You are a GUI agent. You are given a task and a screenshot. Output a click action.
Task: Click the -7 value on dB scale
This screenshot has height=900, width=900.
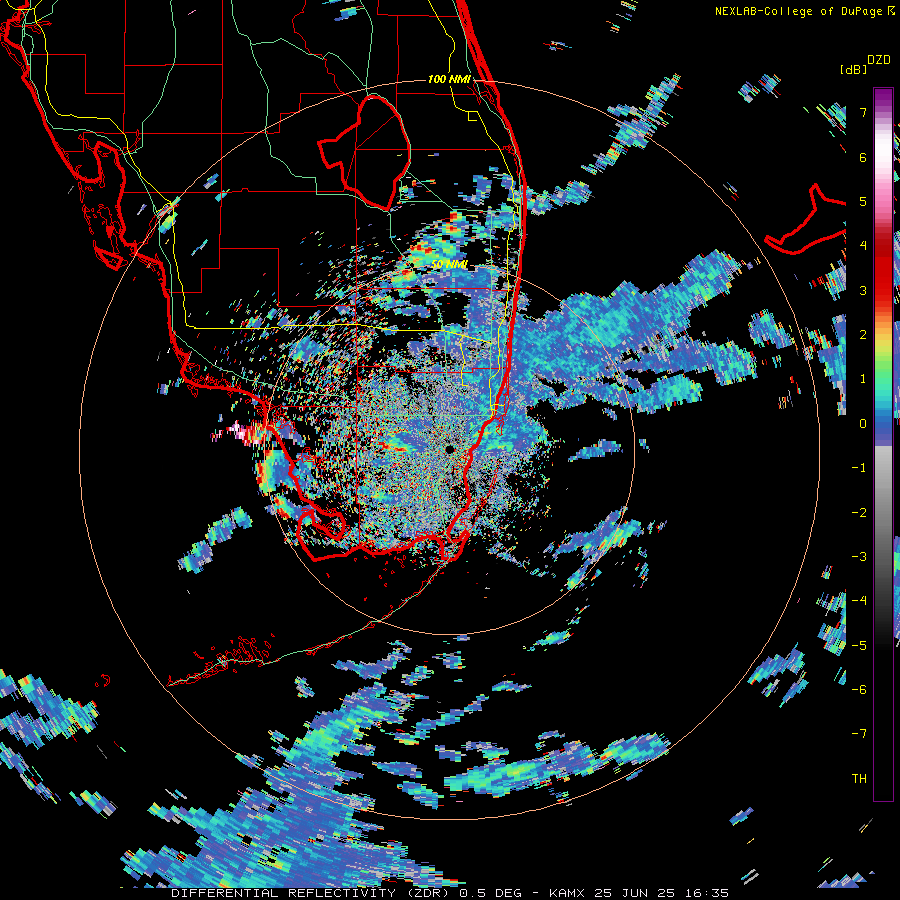[x=859, y=733]
